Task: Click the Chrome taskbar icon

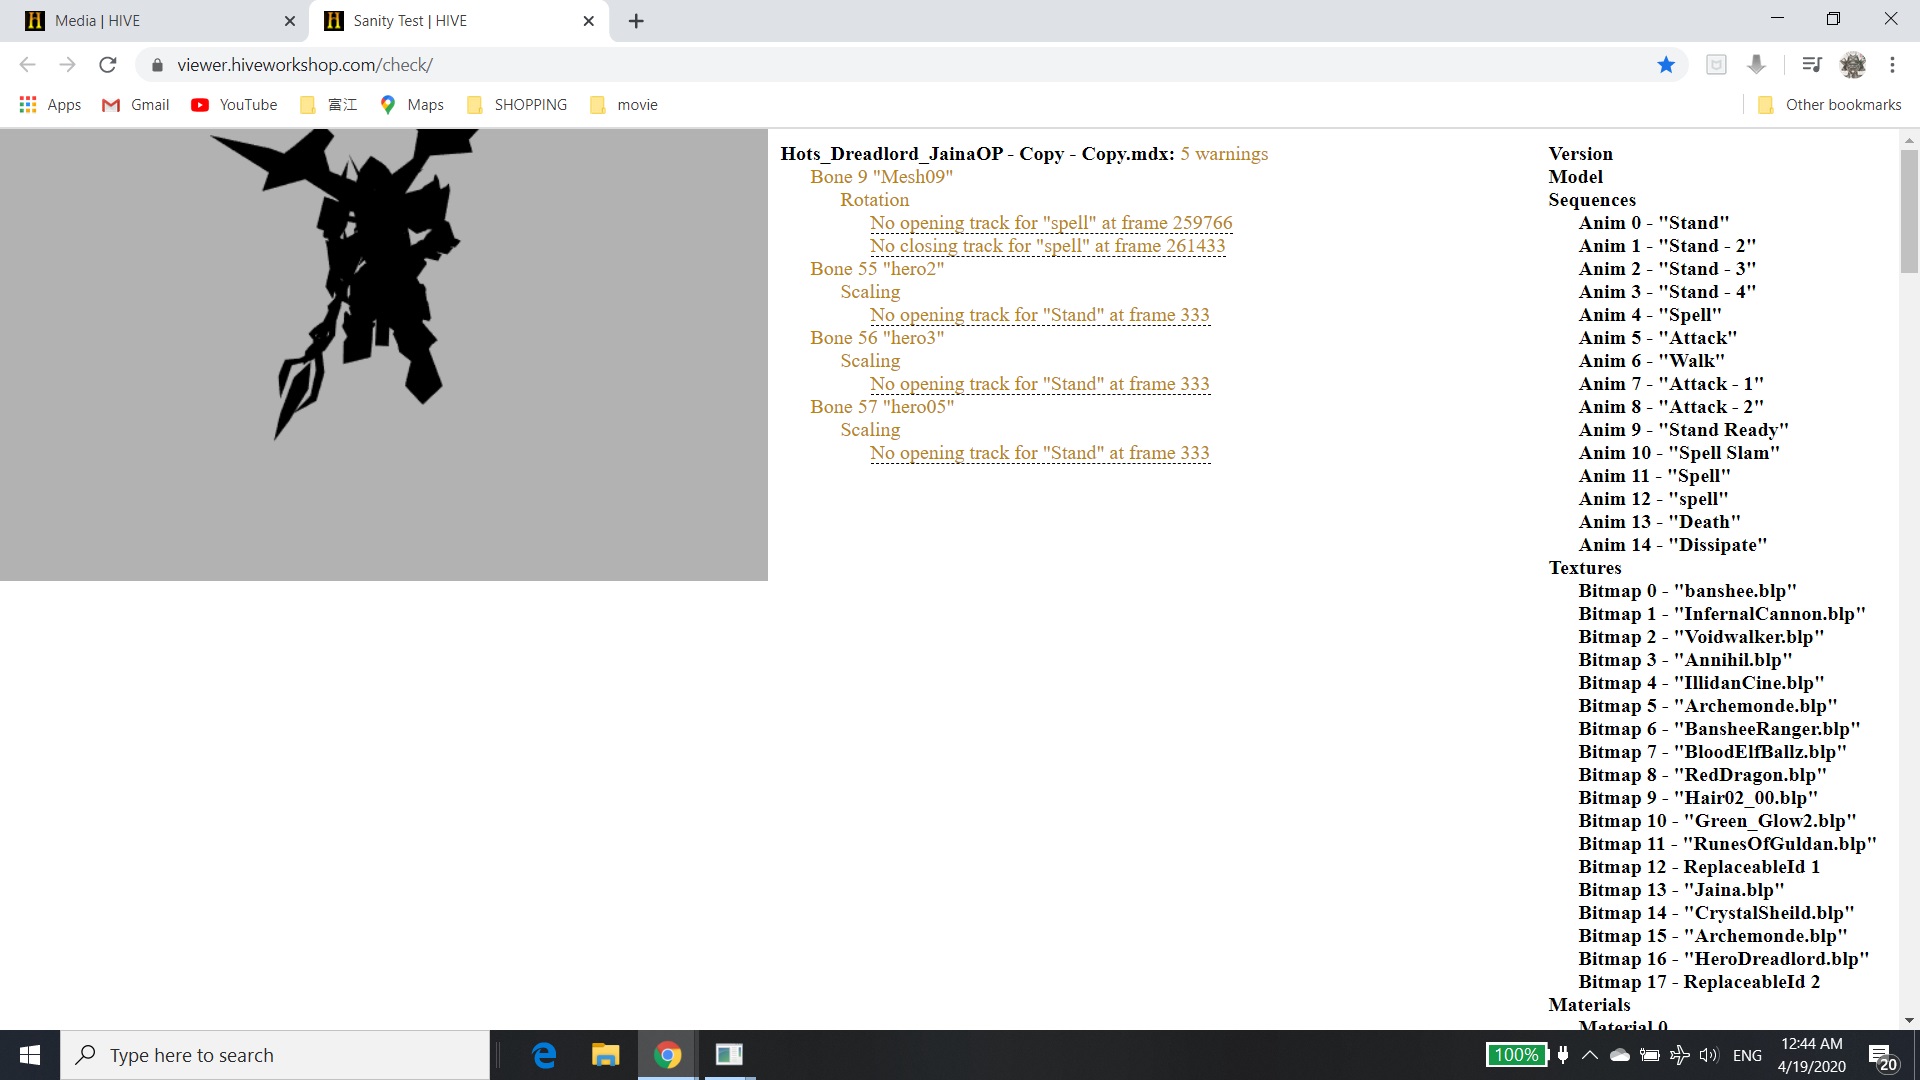Action: pyautogui.click(x=667, y=1055)
